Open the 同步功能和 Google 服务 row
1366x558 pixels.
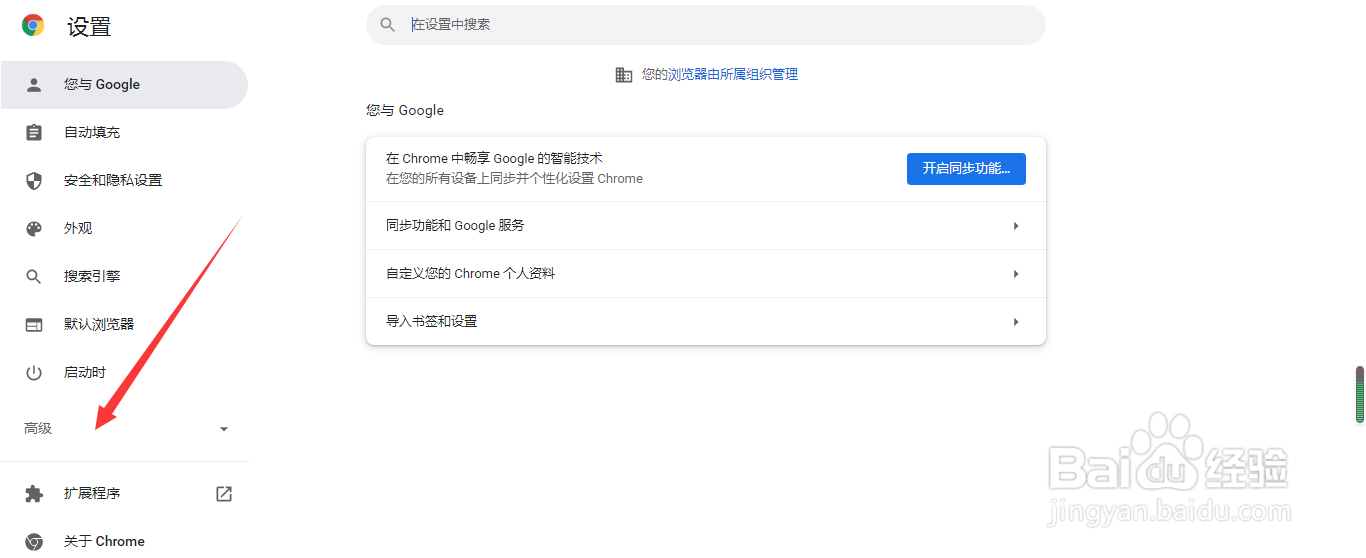tap(706, 226)
